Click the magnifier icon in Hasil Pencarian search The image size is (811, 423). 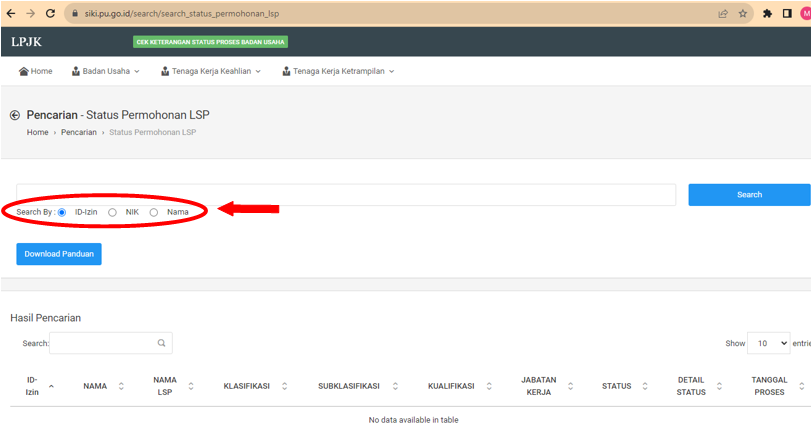tap(161, 343)
